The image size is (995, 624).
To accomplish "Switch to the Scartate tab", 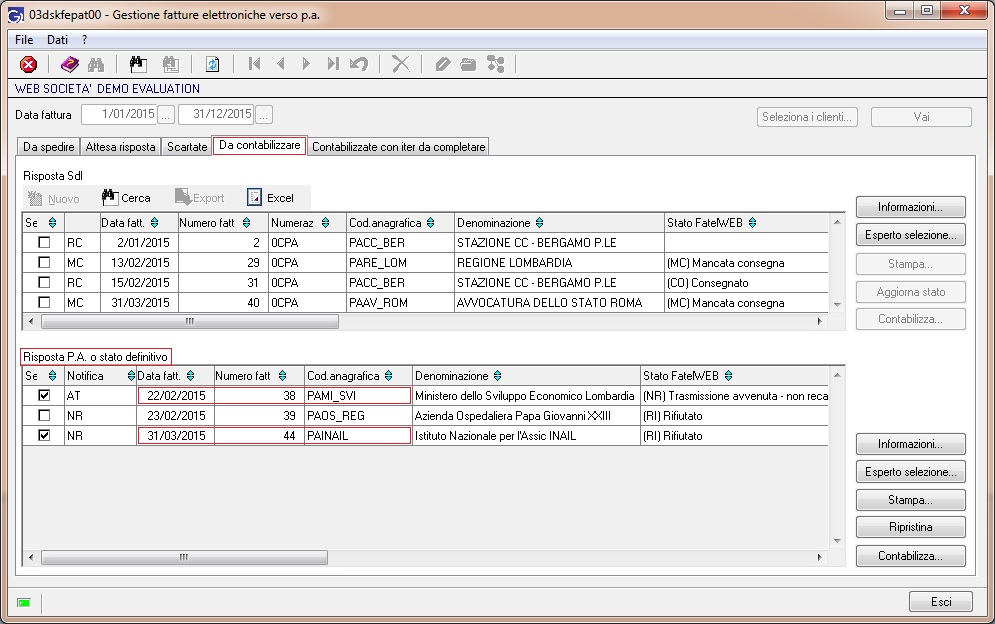I will (187, 147).
